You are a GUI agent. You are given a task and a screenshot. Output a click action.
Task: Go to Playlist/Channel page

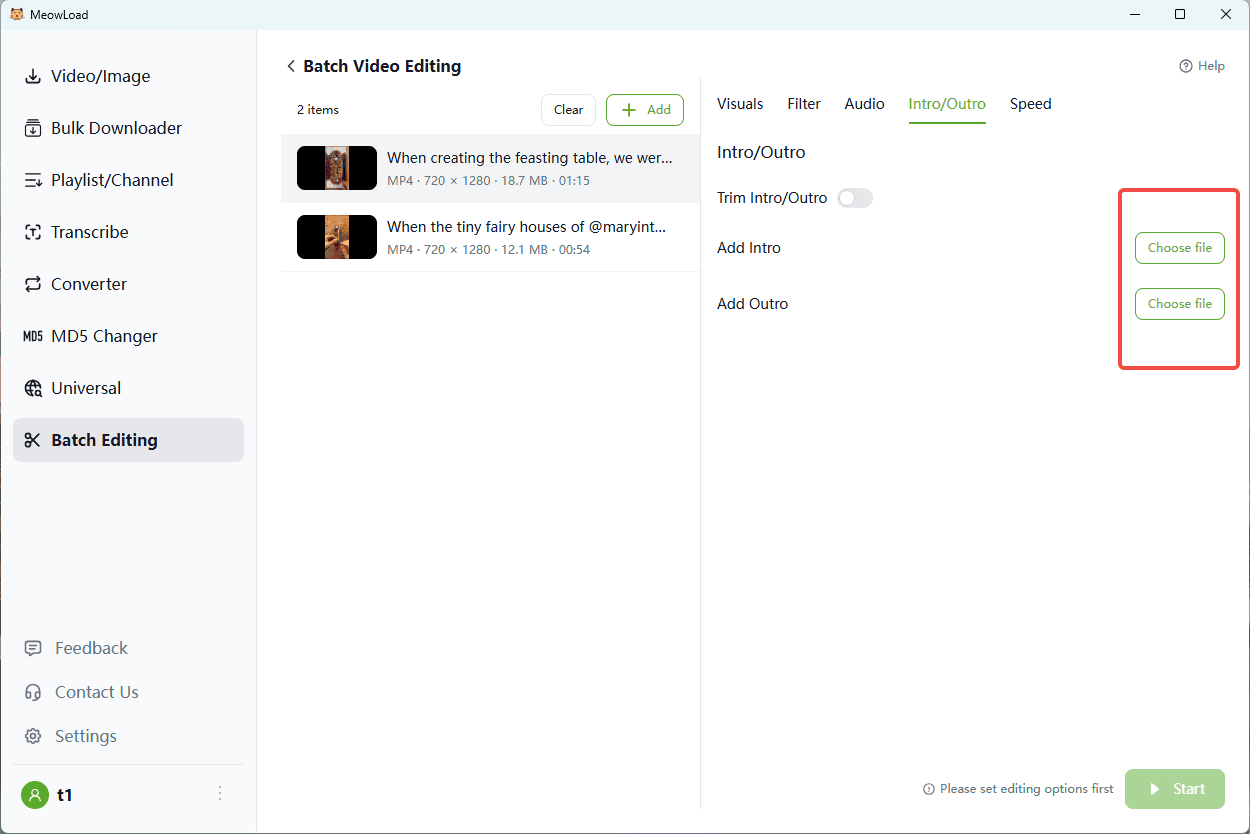(x=112, y=180)
